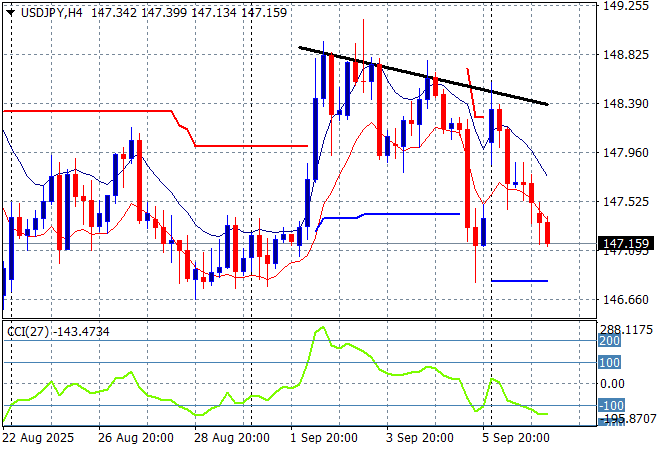Click the short blue line near 146.8
Viewport: 660px width, 450px height.
point(519,281)
